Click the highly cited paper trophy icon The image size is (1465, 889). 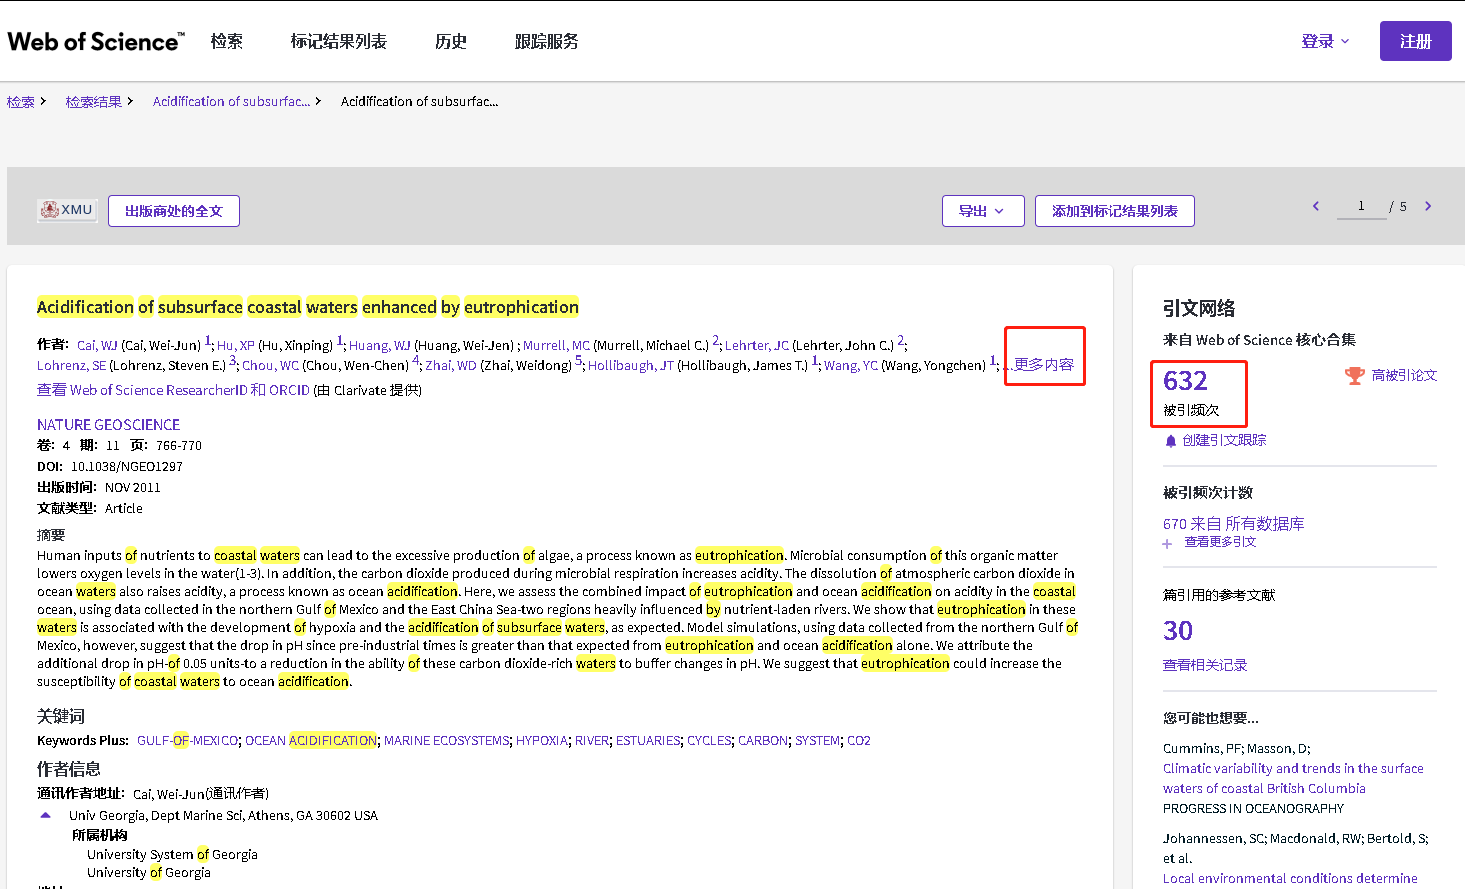coord(1355,376)
